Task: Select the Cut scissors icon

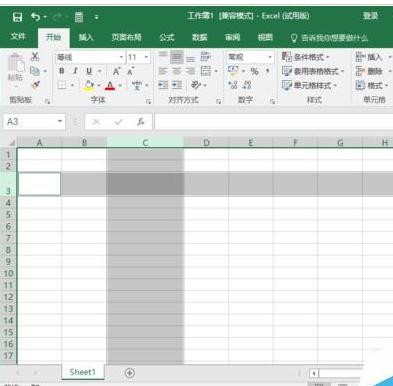Action: [35, 56]
